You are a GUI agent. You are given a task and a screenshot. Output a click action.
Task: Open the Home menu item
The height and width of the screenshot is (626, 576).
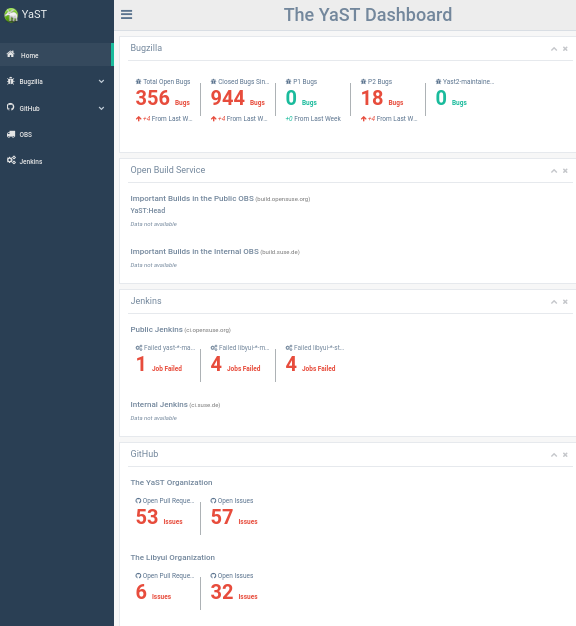(57, 55)
